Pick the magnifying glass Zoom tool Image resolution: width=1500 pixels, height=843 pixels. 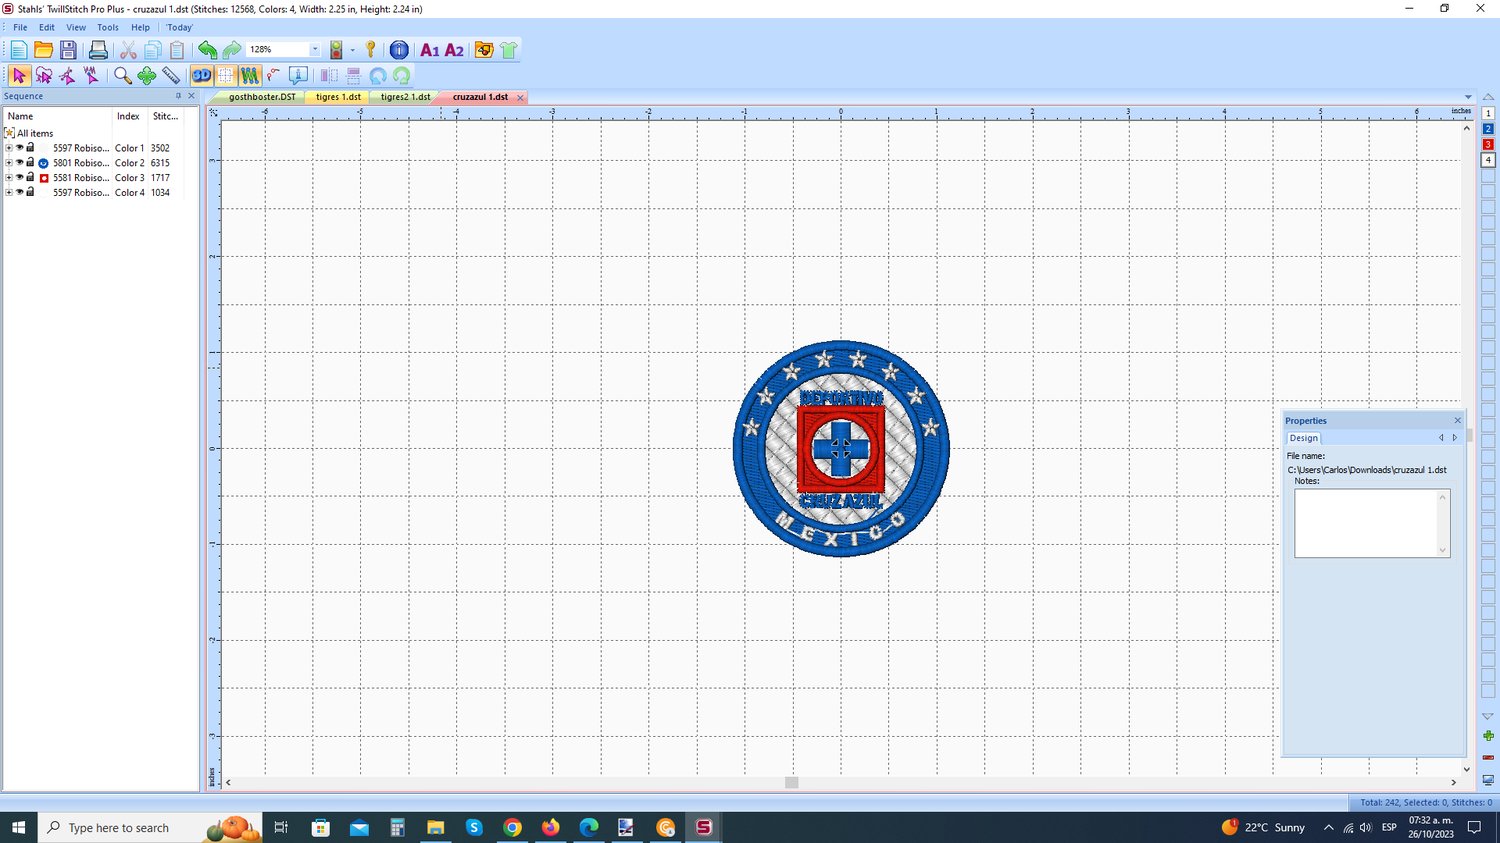pos(122,75)
